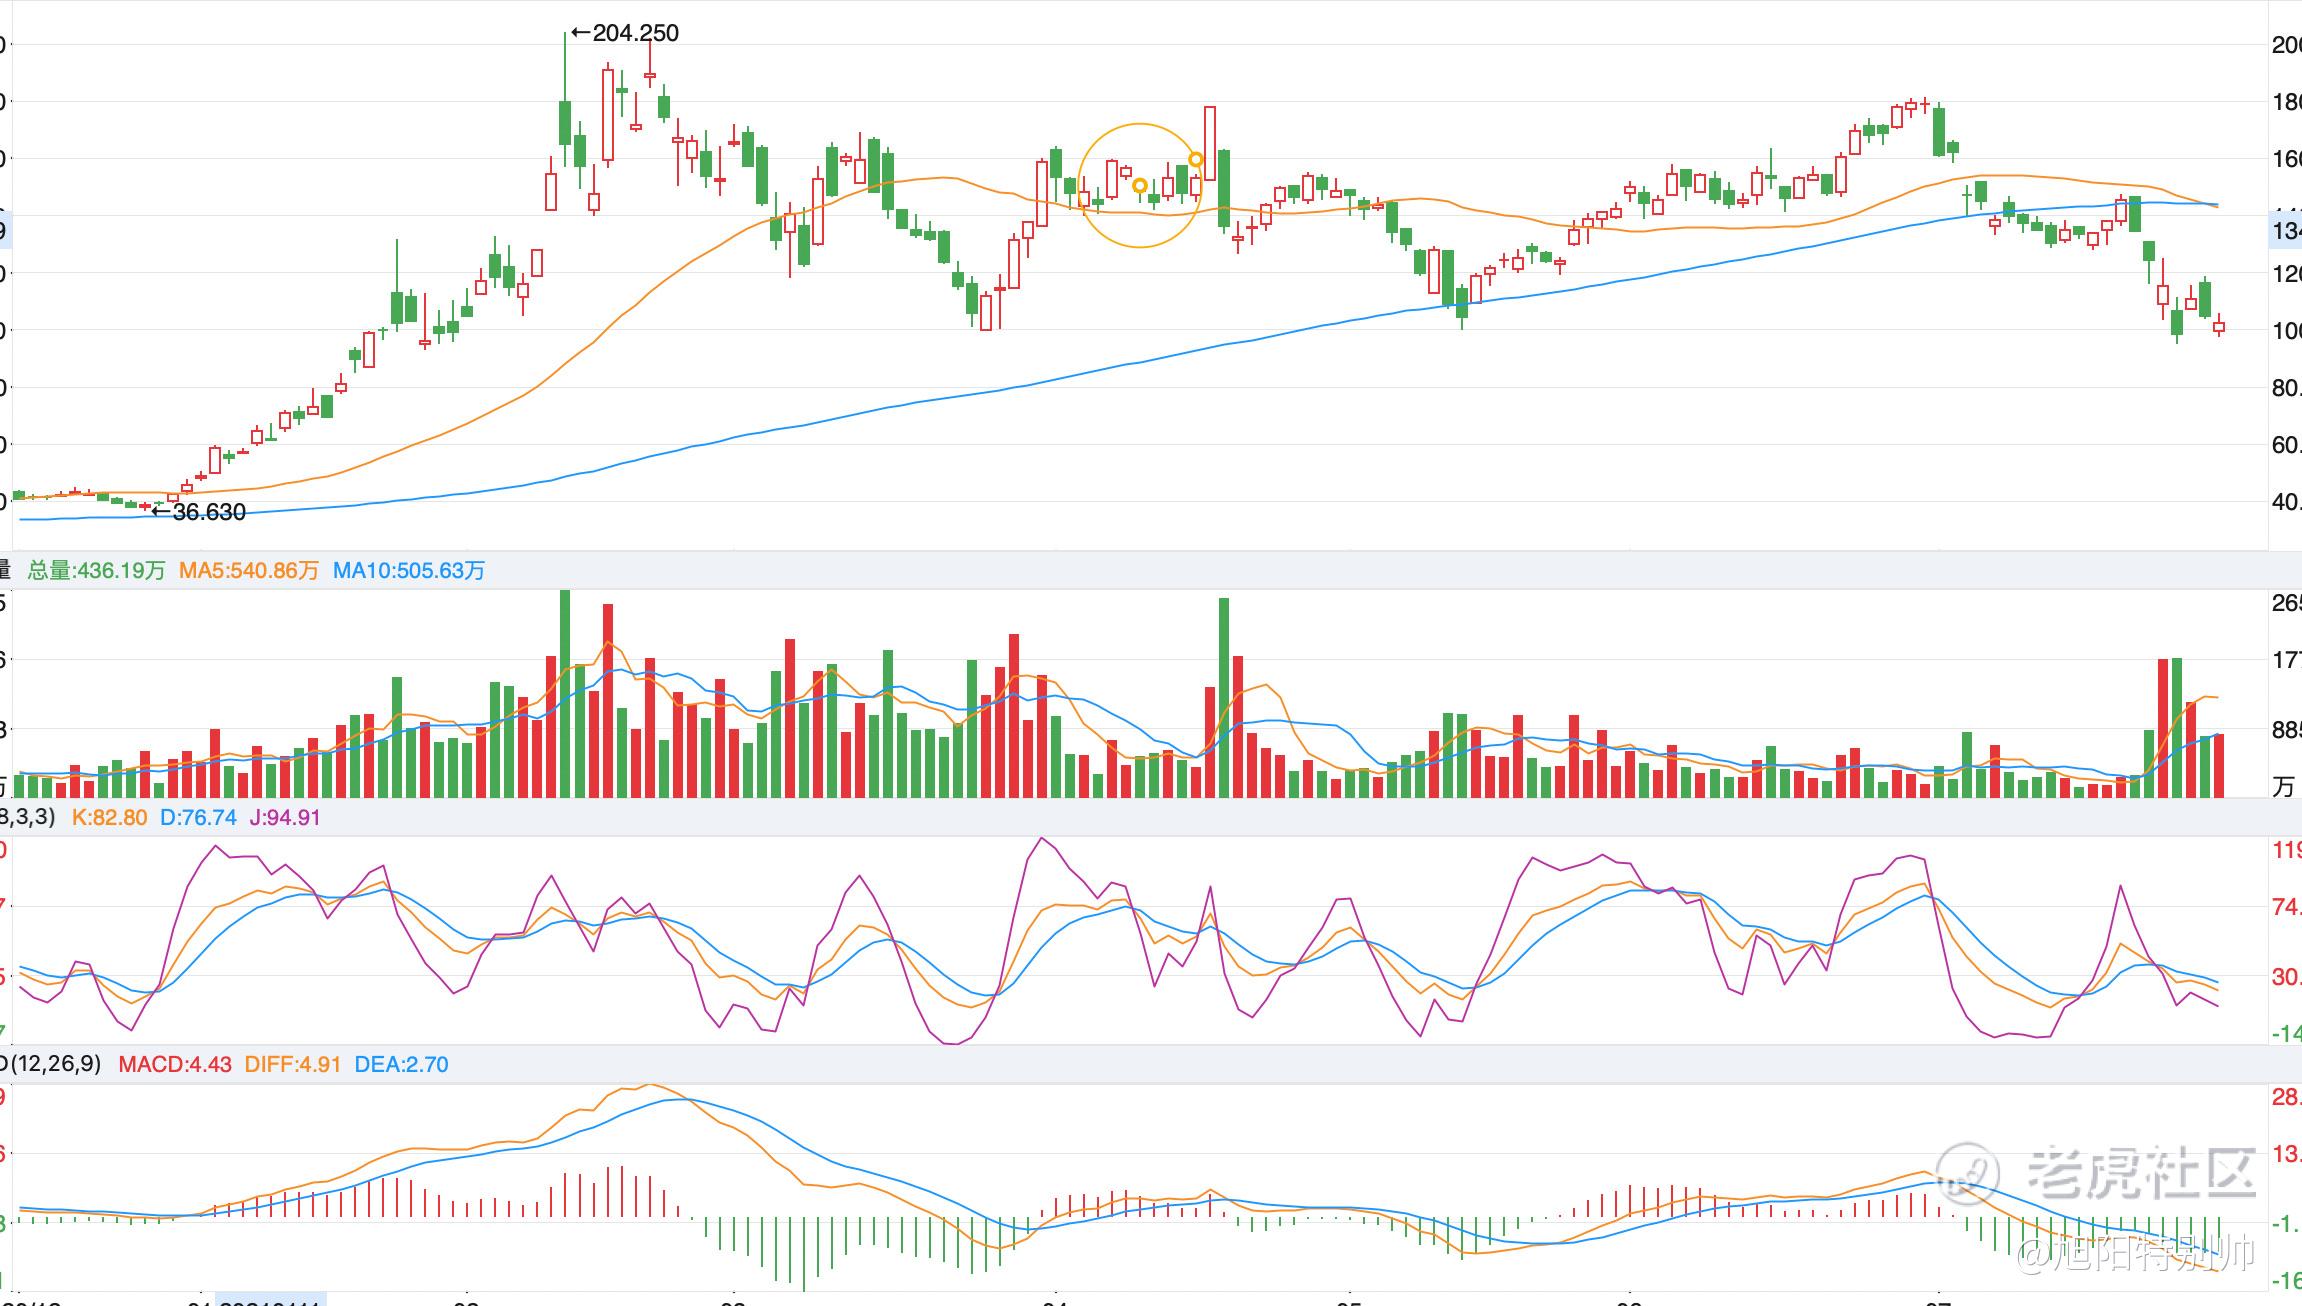The height and width of the screenshot is (1306, 2302).
Task: Click the D:76.74 KDJ value
Action: (x=198, y=817)
